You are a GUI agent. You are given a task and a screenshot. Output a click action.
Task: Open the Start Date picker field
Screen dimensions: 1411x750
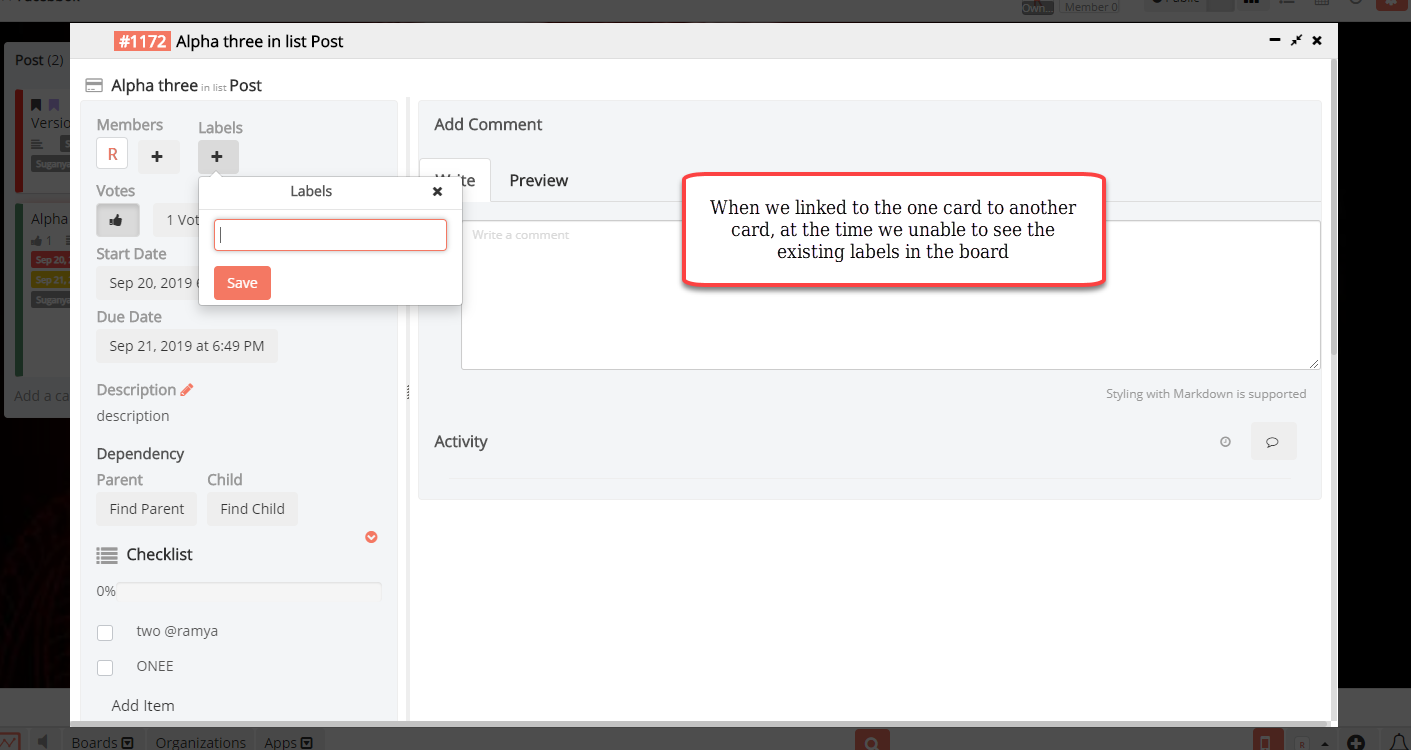[148, 283]
